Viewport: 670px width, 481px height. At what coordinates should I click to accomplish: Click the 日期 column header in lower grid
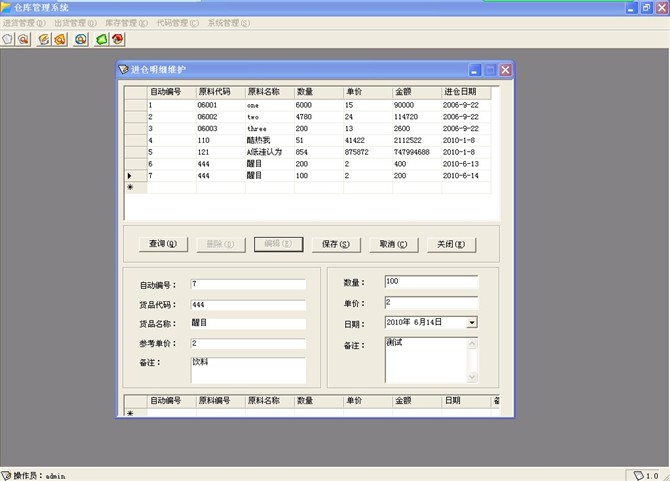466,401
